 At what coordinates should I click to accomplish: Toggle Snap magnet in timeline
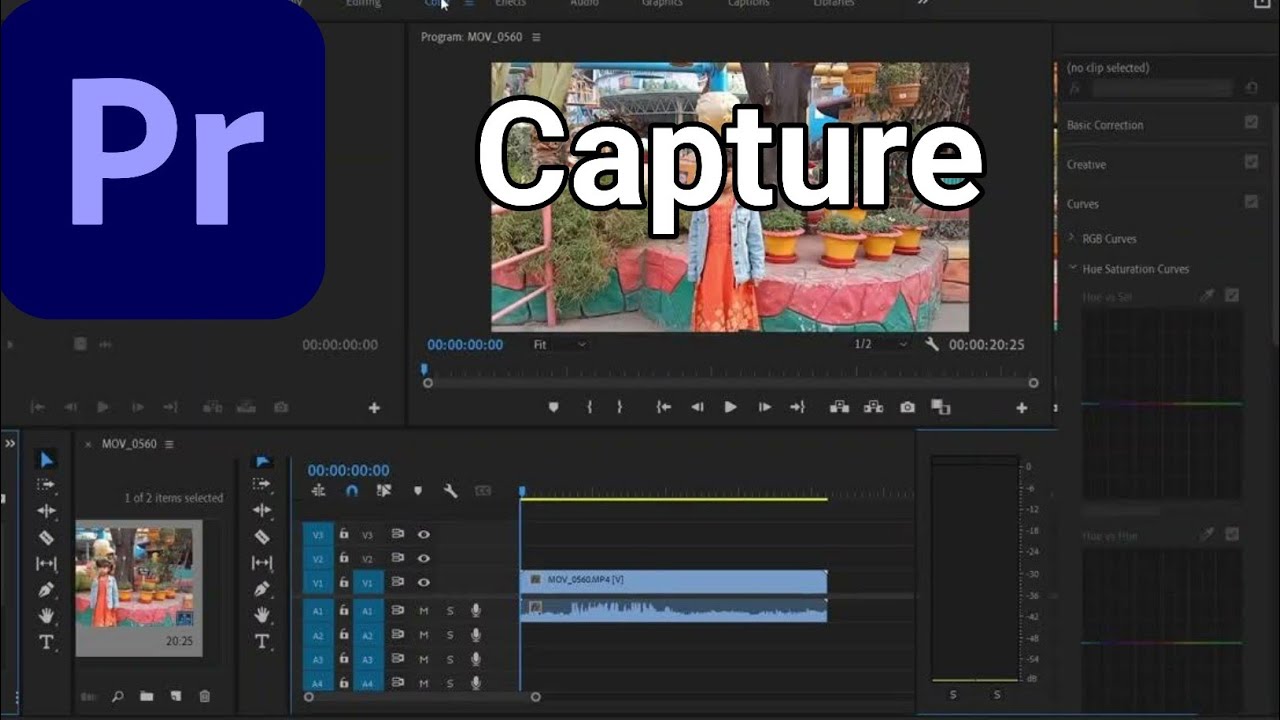pos(352,491)
